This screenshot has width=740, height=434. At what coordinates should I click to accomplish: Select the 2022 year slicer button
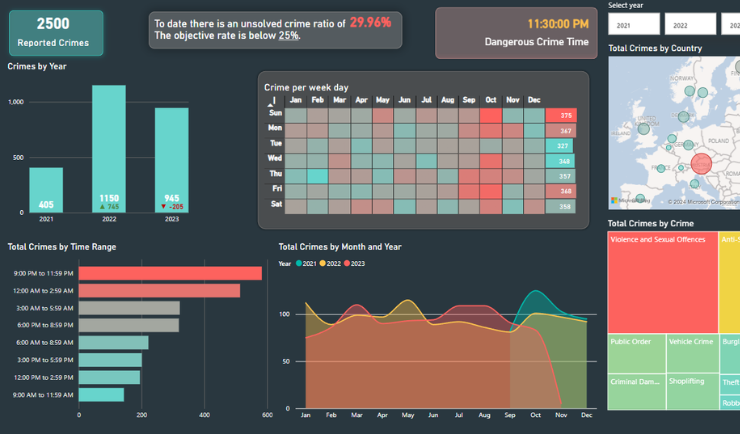point(689,24)
